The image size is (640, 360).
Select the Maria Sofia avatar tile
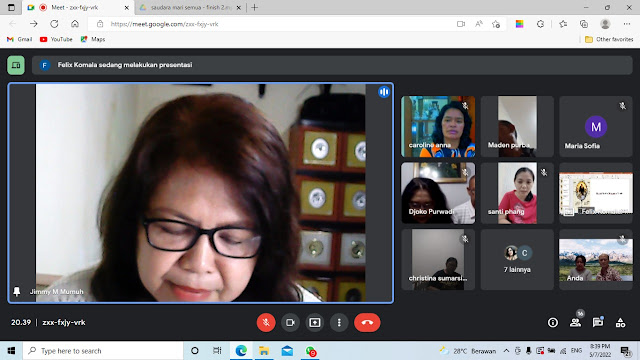[x=596, y=127]
